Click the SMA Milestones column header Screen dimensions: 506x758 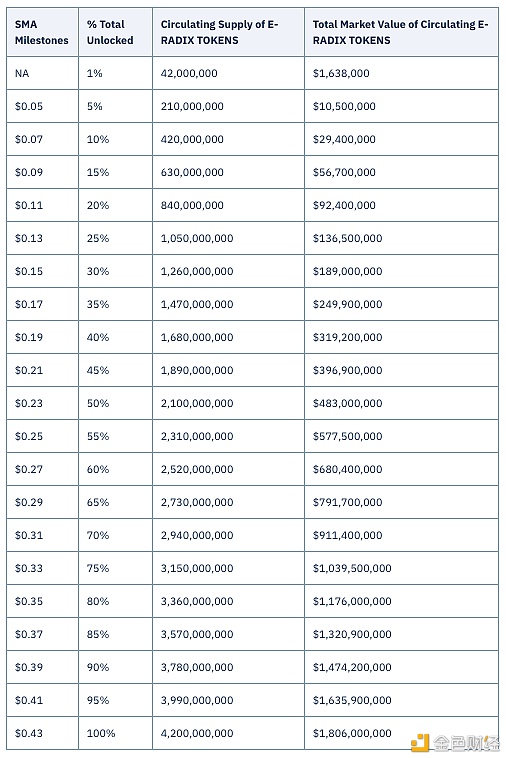click(x=42, y=32)
